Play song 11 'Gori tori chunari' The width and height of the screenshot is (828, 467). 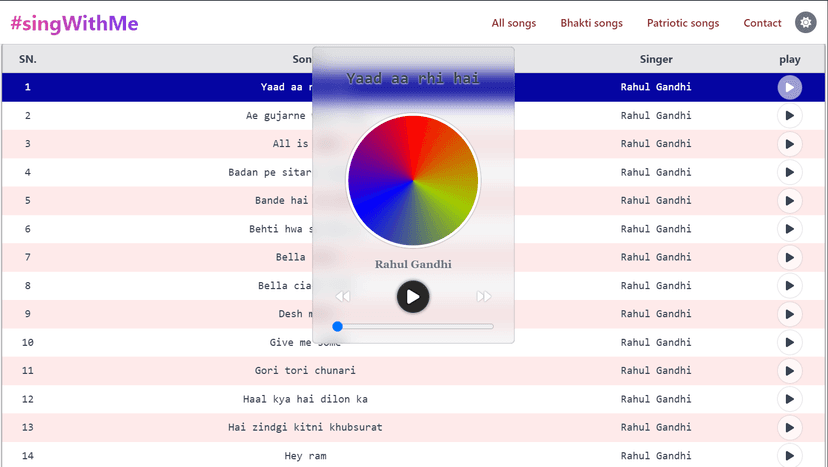[x=789, y=371]
